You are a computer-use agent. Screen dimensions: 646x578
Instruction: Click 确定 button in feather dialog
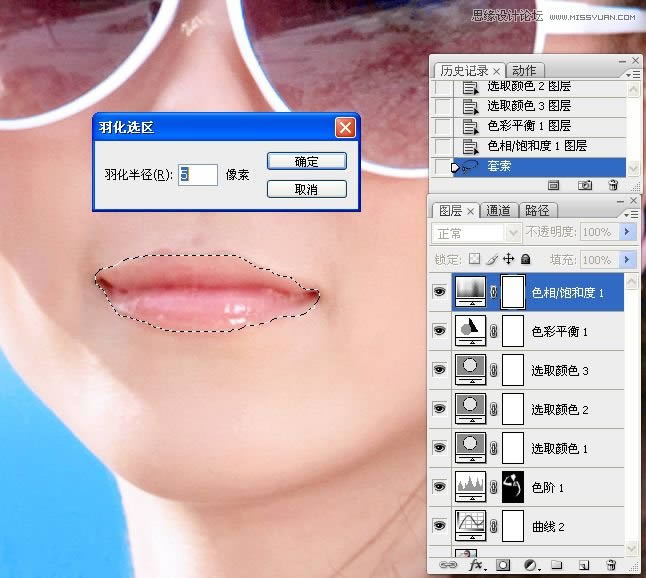[307, 161]
